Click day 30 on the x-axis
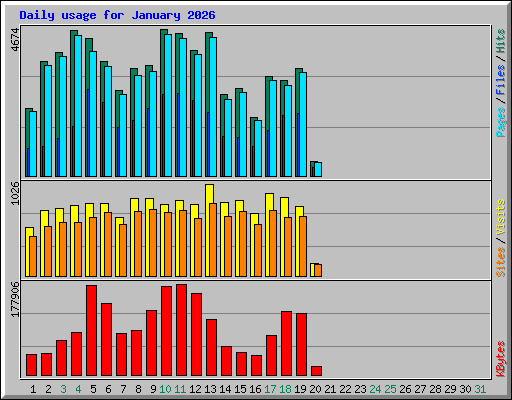The width and height of the screenshot is (512, 400). [x=465, y=389]
